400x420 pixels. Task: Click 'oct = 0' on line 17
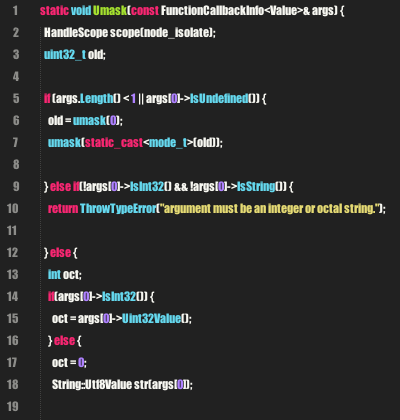coord(69,363)
